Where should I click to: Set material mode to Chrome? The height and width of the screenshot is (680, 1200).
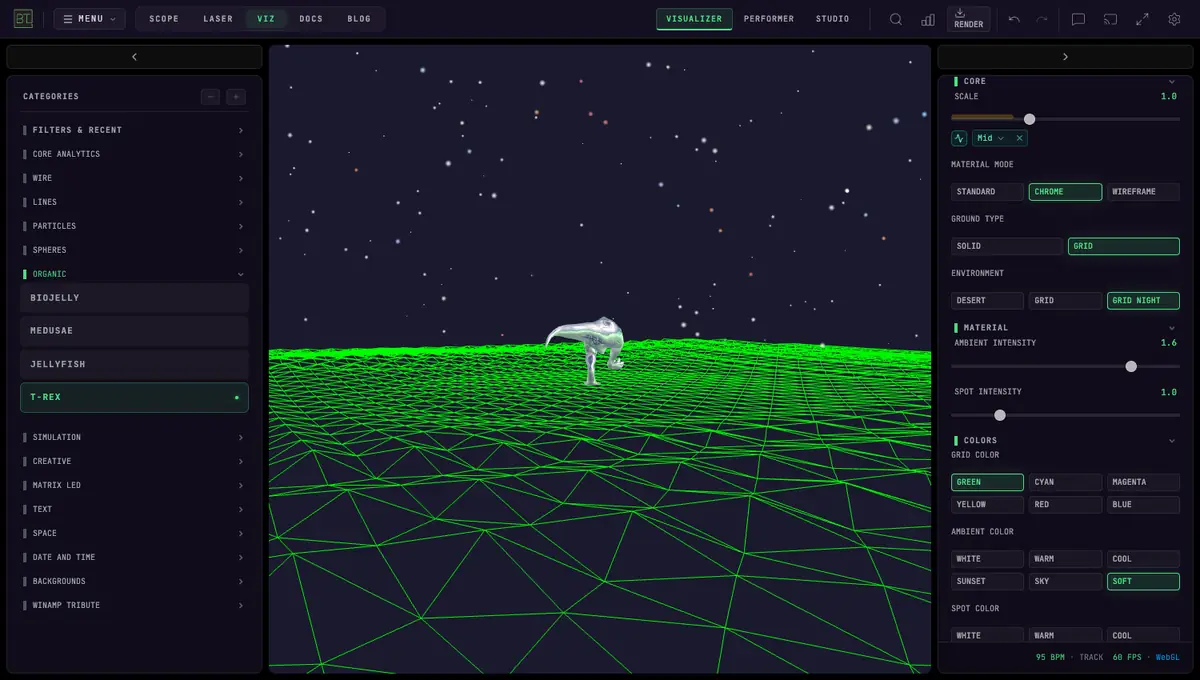click(1065, 192)
